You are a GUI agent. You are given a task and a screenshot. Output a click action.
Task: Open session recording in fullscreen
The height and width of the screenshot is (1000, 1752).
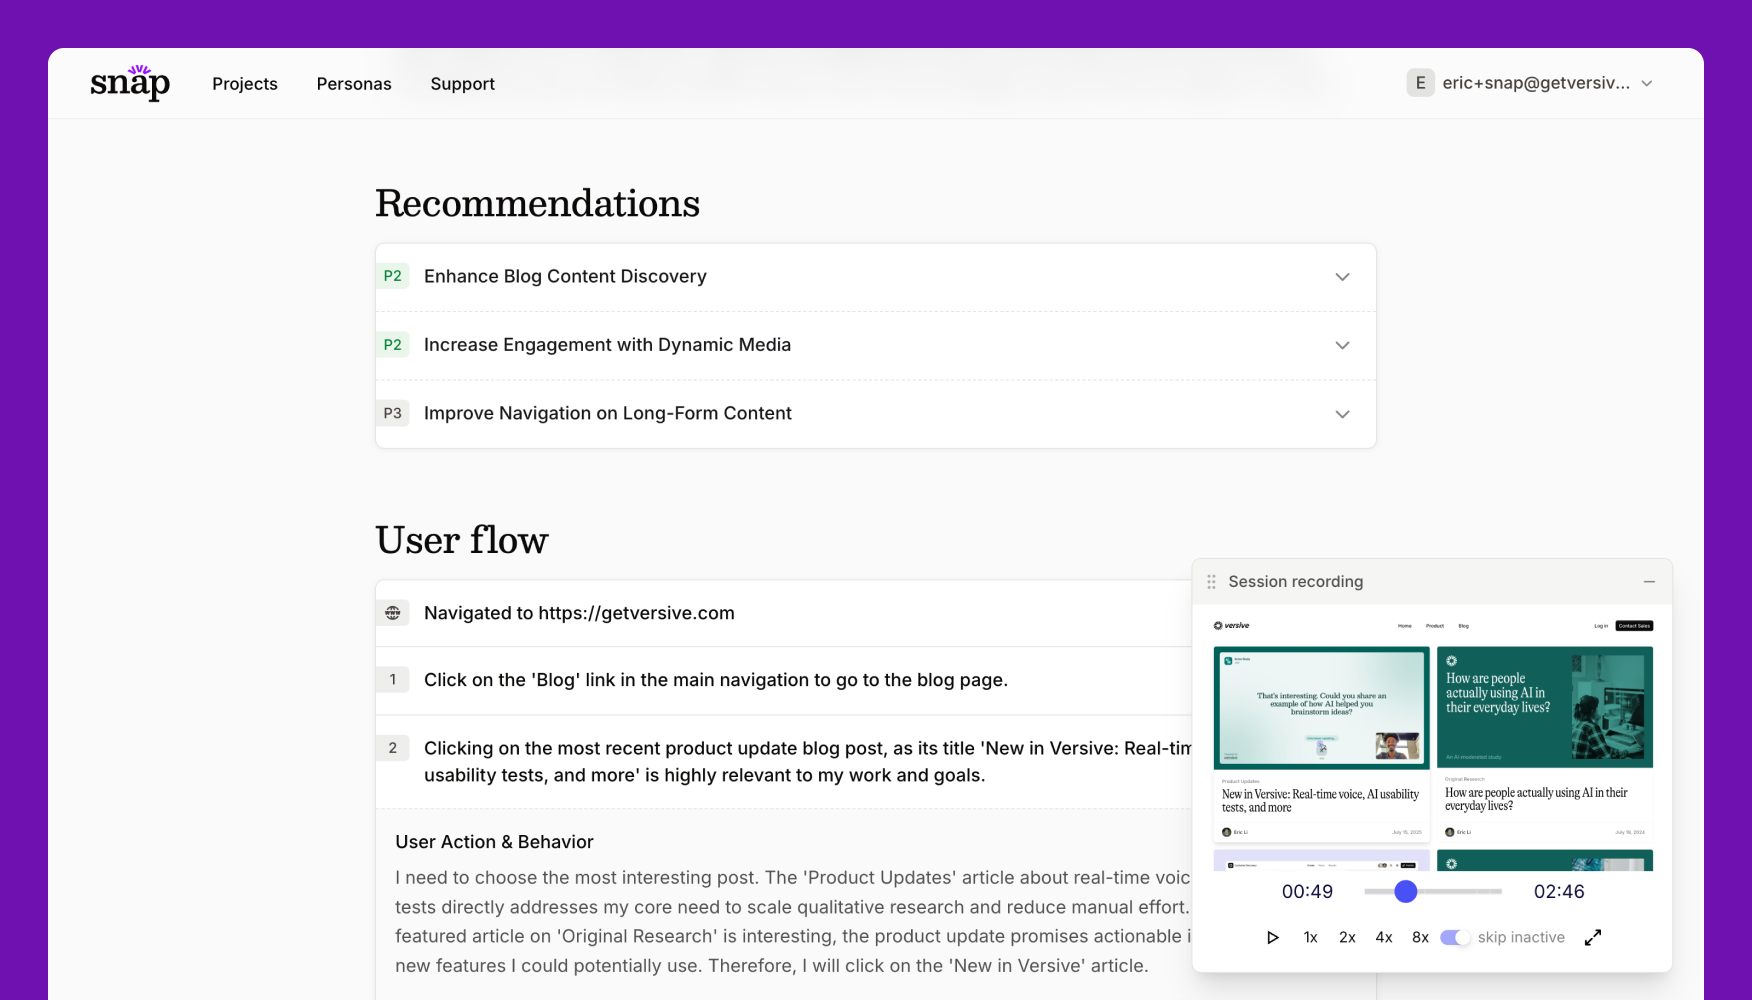1593,937
